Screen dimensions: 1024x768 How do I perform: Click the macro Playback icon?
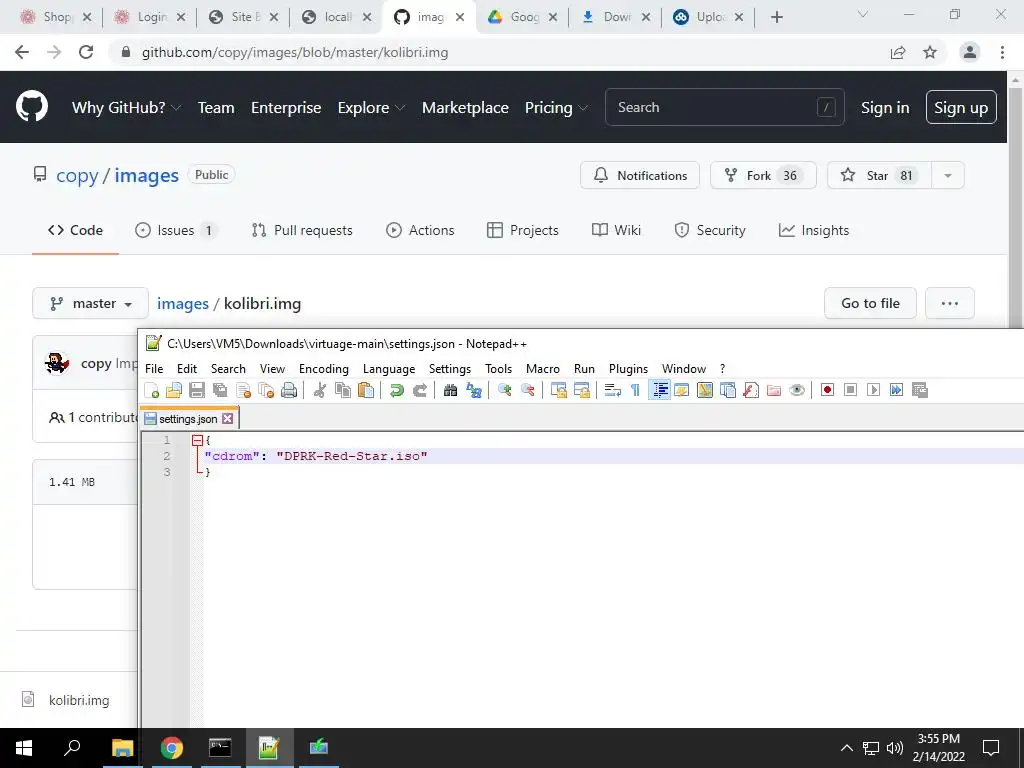click(873, 391)
